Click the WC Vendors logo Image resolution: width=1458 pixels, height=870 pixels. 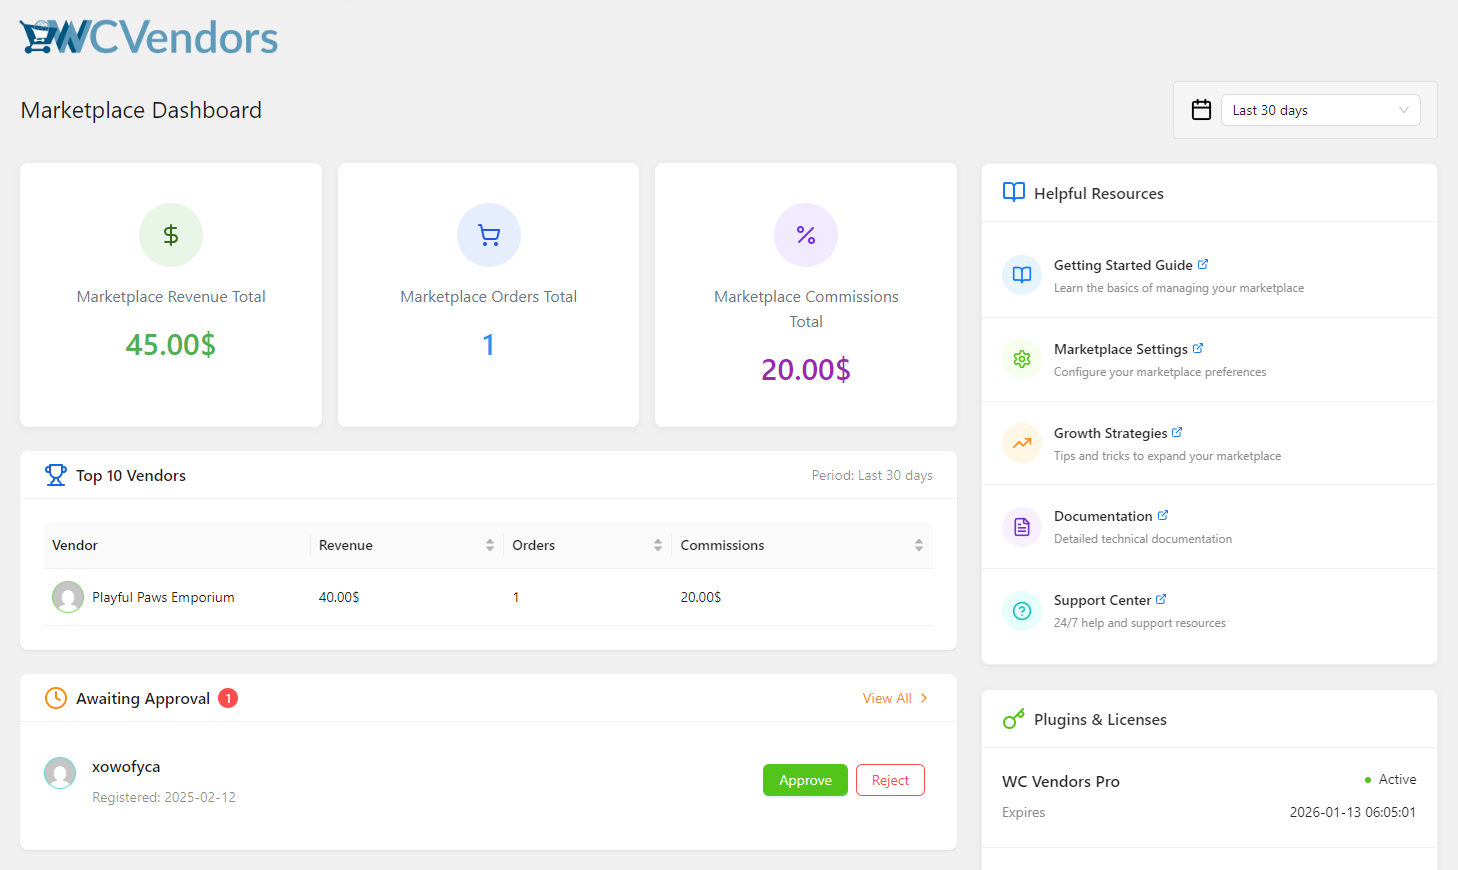click(x=149, y=38)
